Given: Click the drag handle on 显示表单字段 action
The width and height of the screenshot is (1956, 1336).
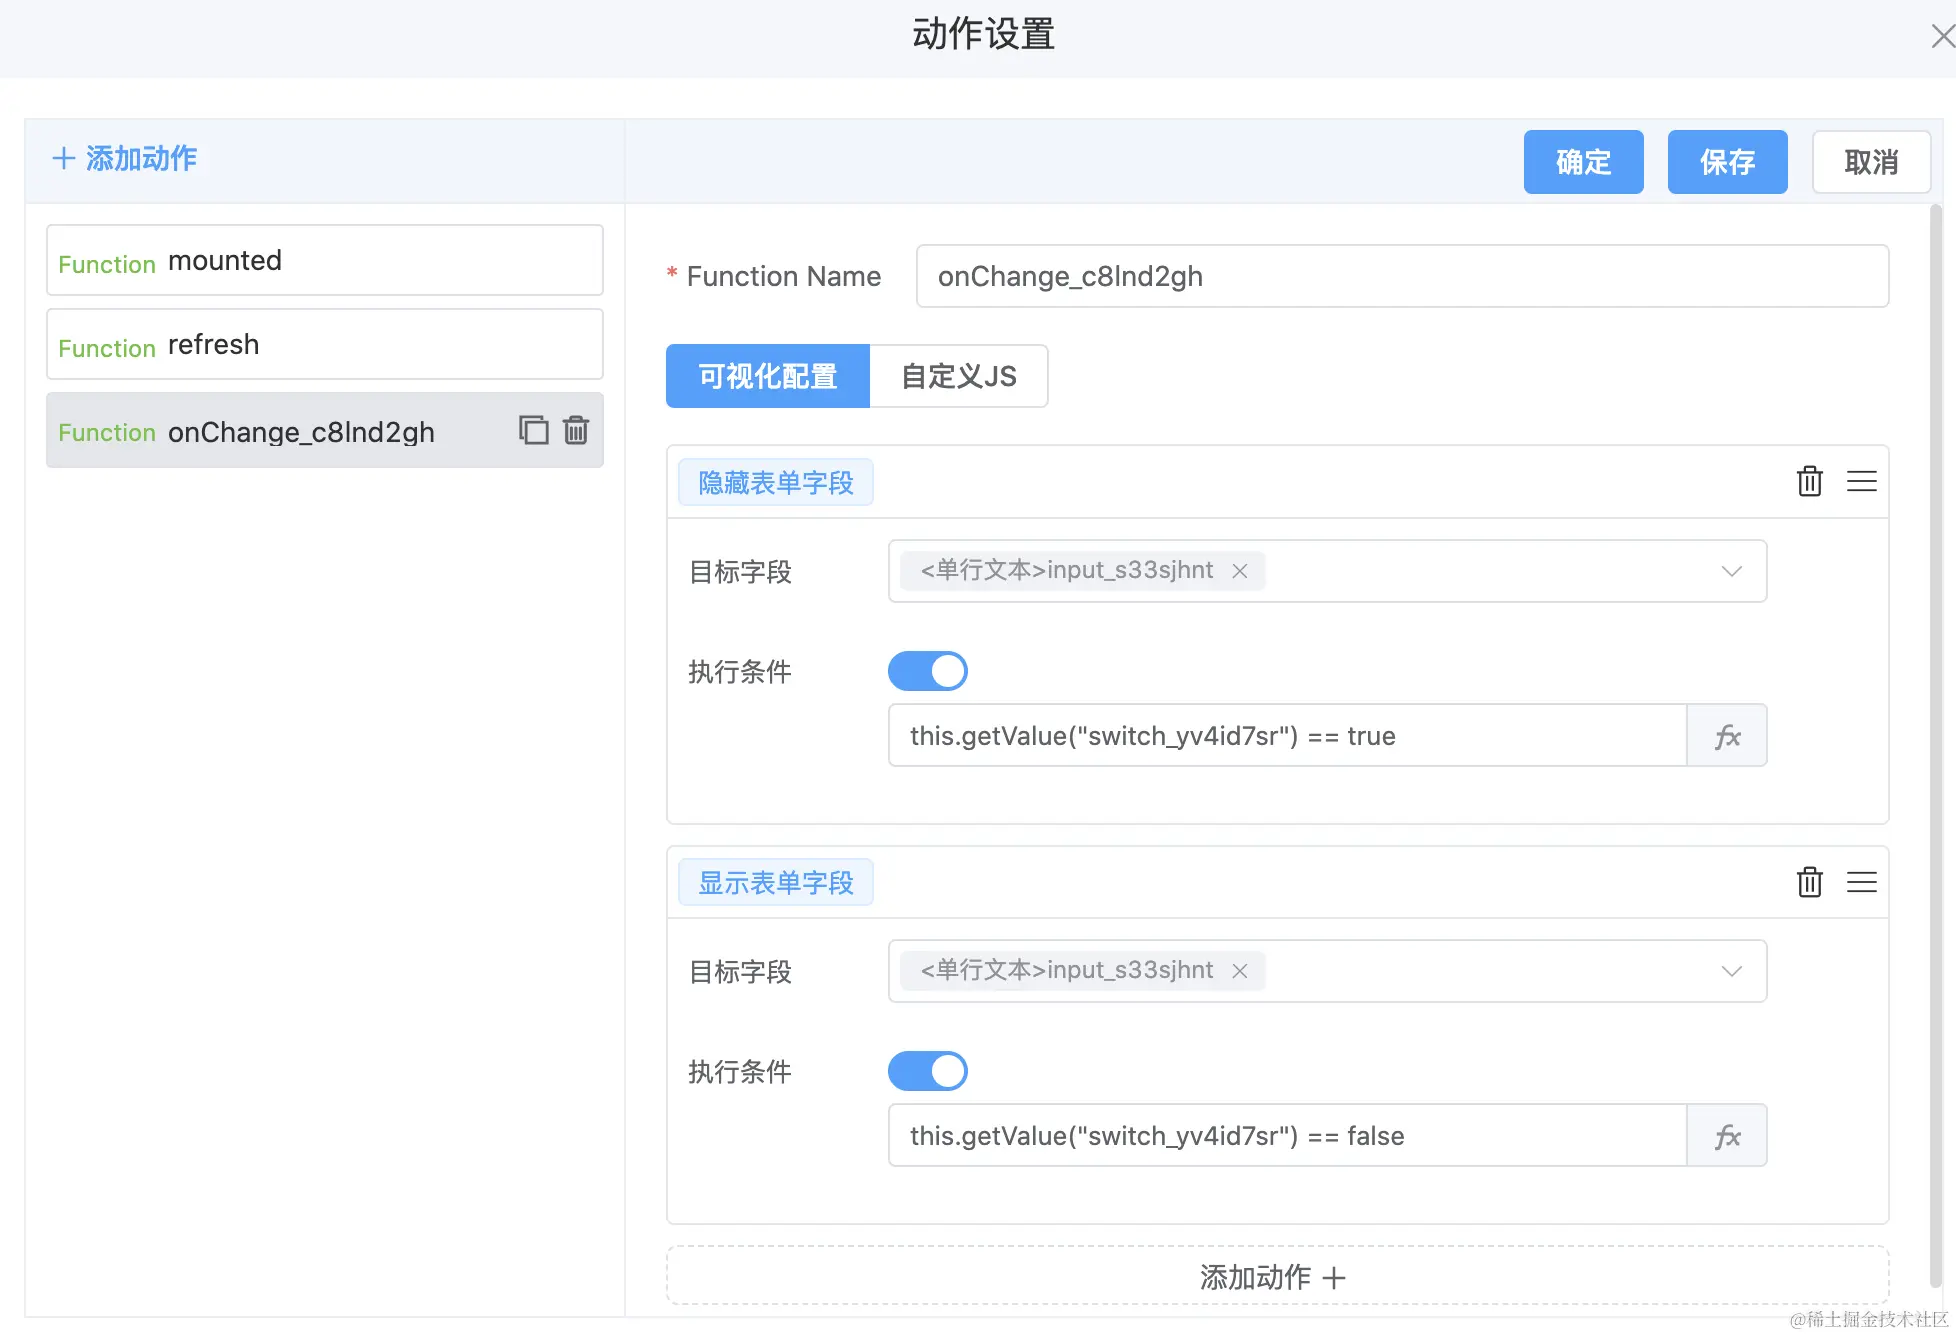Looking at the screenshot, I should [1861, 882].
